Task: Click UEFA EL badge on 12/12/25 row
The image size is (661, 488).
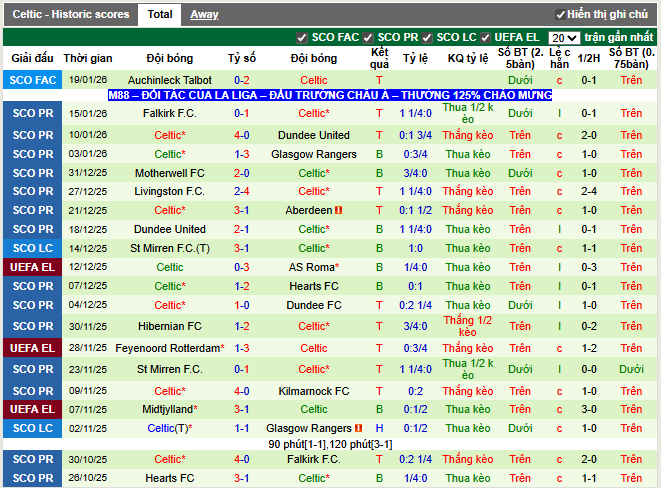Action: (x=32, y=267)
